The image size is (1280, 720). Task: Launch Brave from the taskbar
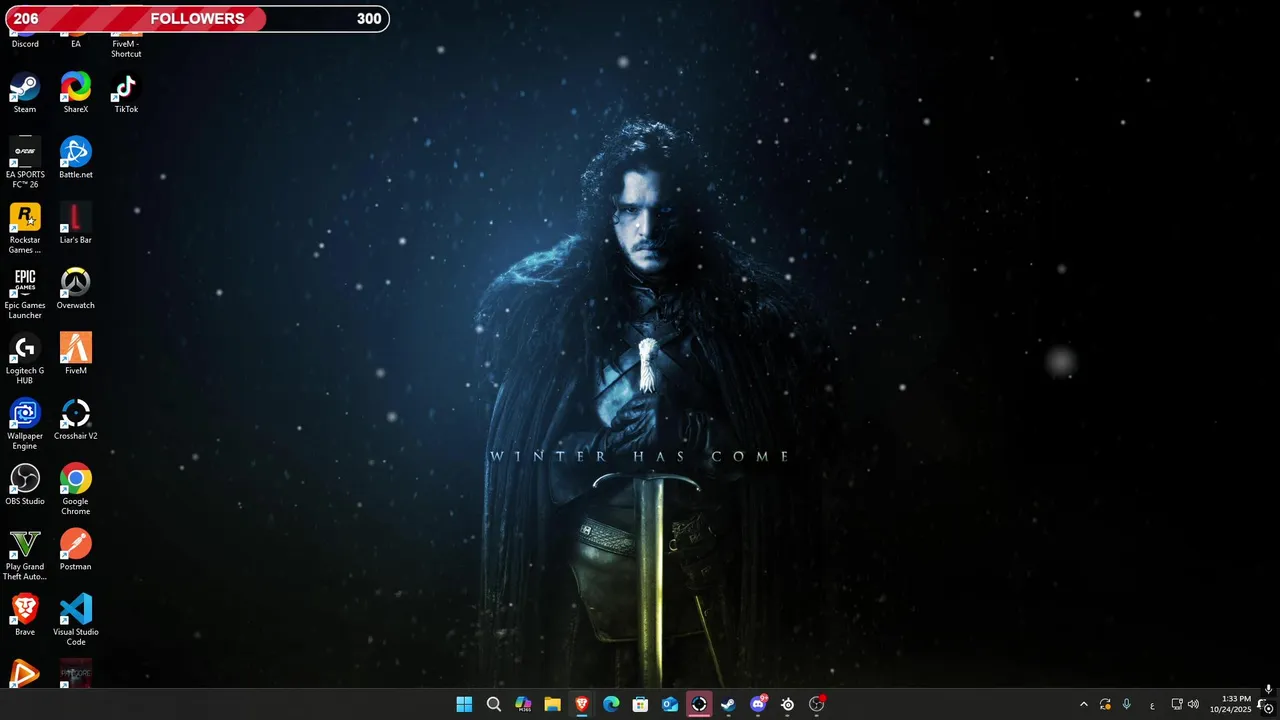pos(582,704)
